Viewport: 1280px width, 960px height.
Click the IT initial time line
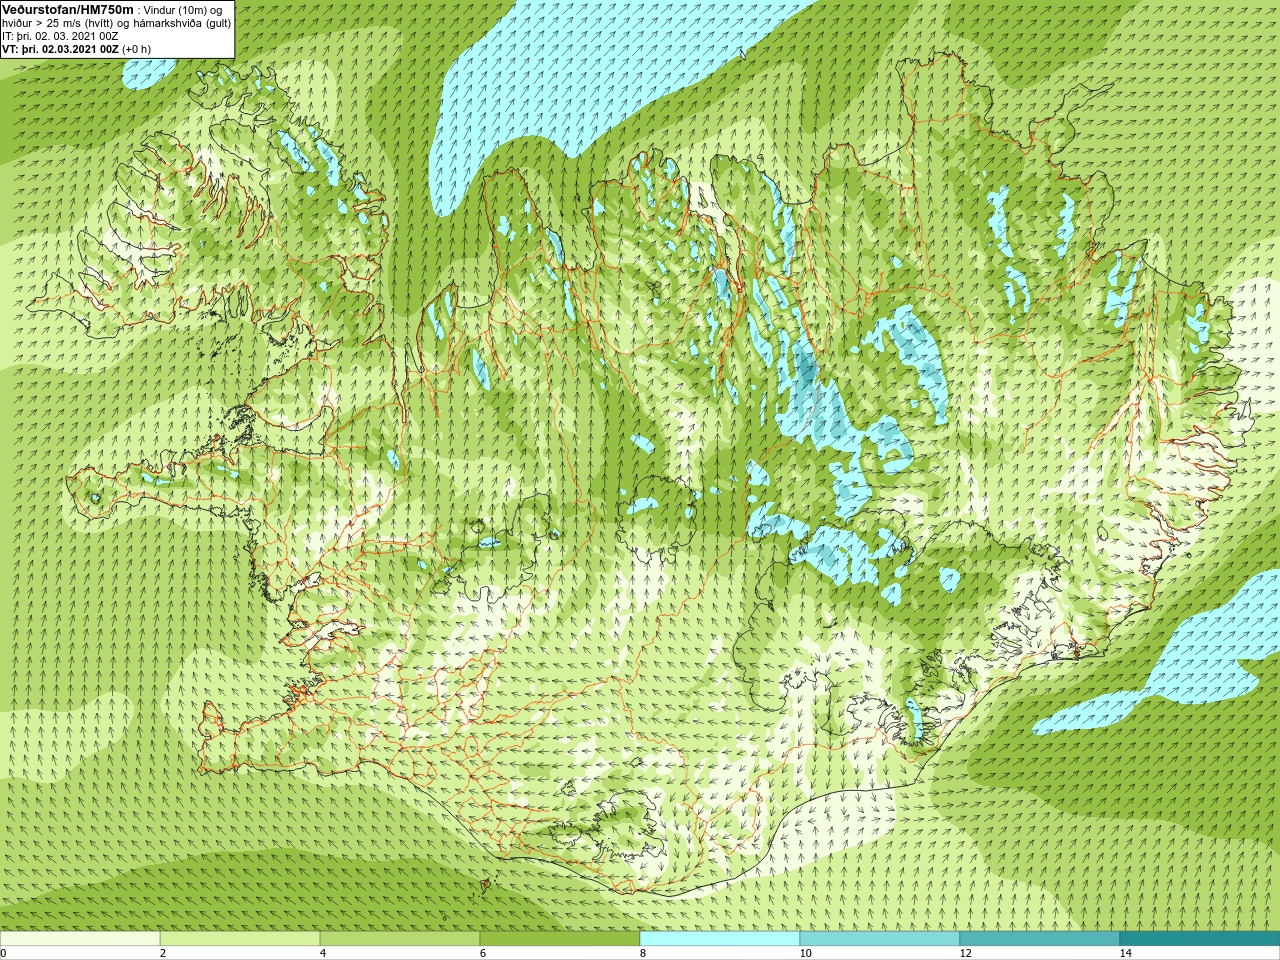pyautogui.click(x=60, y=36)
